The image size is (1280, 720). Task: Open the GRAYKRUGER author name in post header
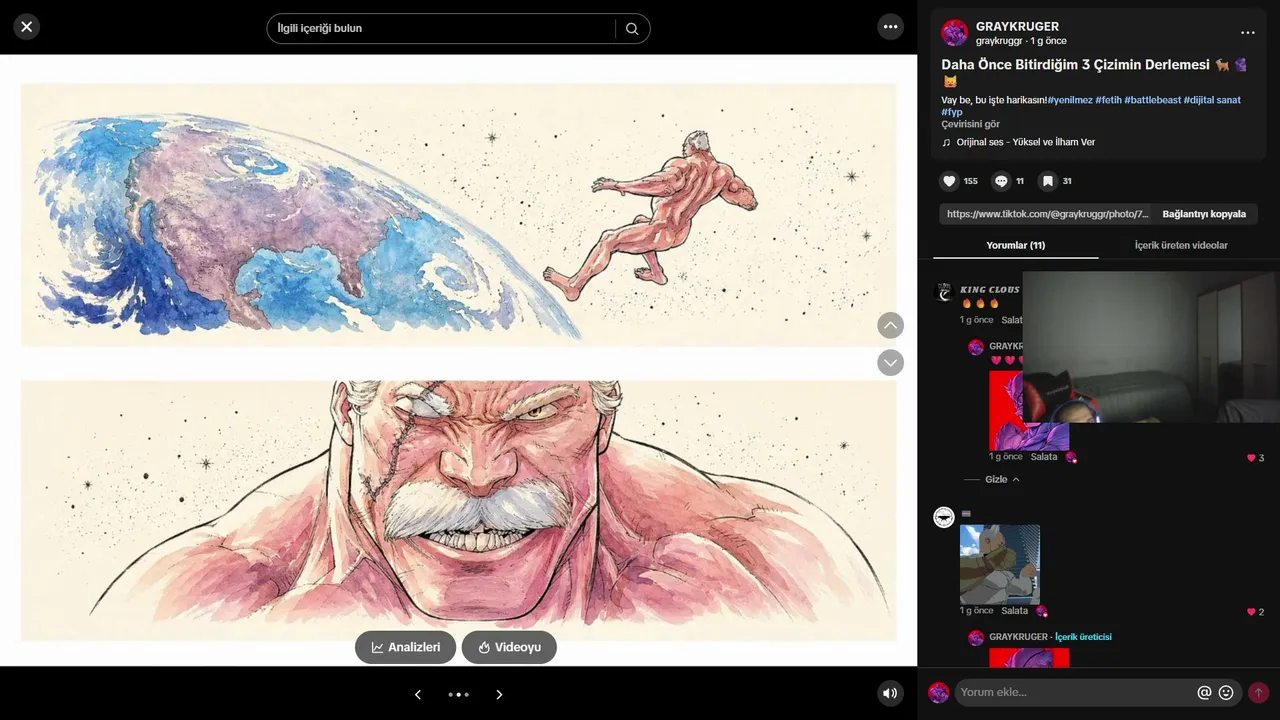[x=1017, y=26]
